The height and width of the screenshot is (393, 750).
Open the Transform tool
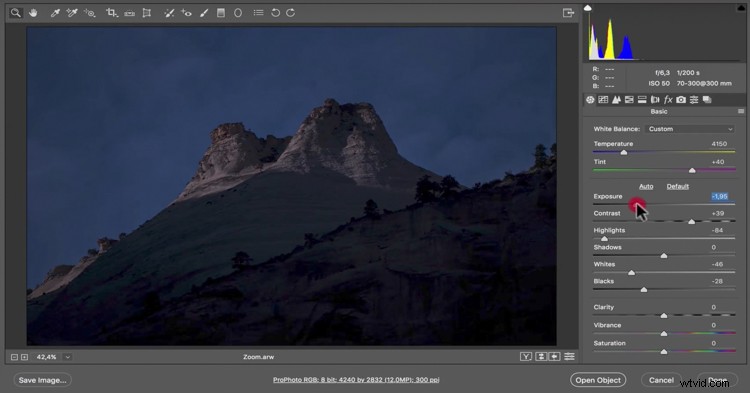coord(147,13)
